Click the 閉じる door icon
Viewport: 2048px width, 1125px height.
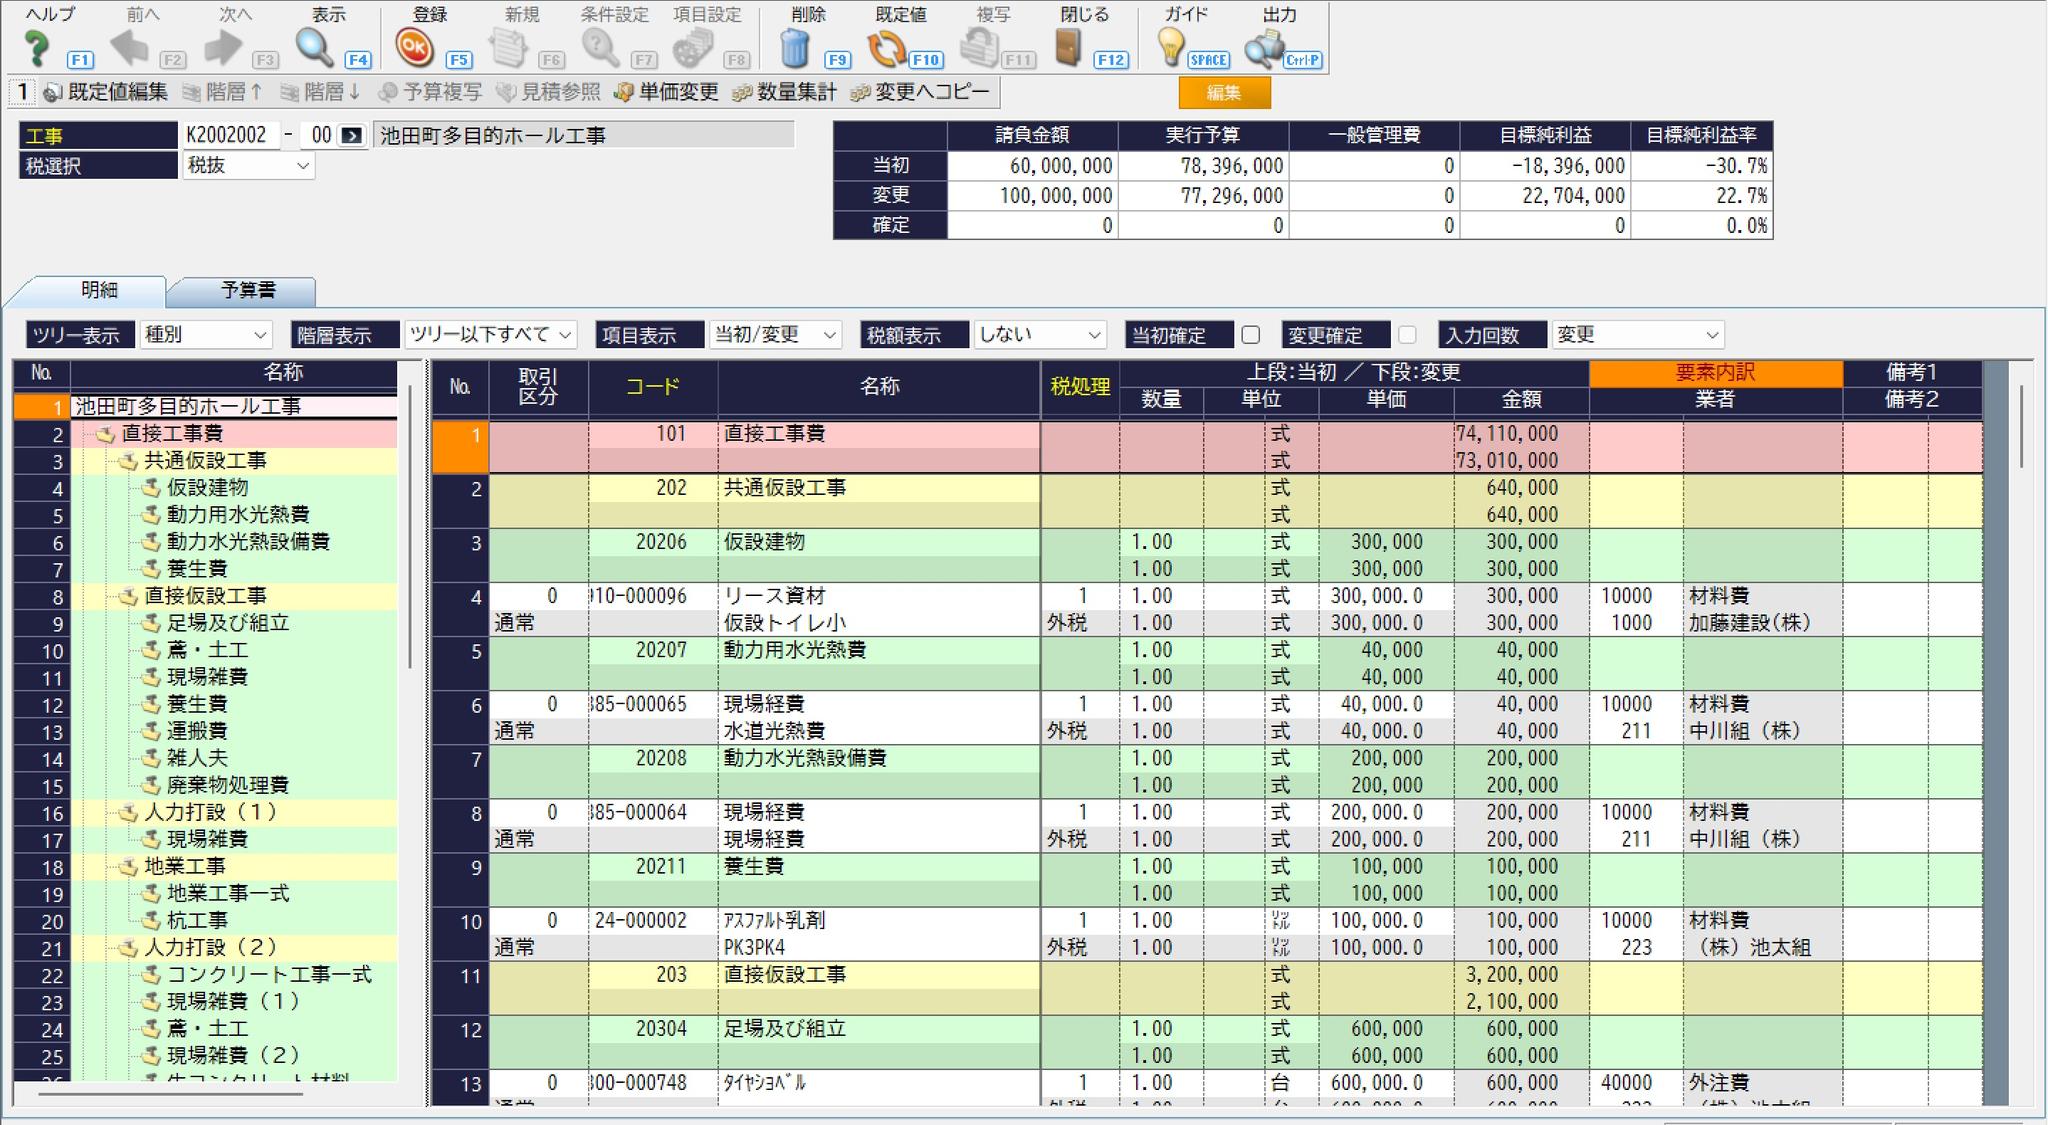tap(1068, 47)
